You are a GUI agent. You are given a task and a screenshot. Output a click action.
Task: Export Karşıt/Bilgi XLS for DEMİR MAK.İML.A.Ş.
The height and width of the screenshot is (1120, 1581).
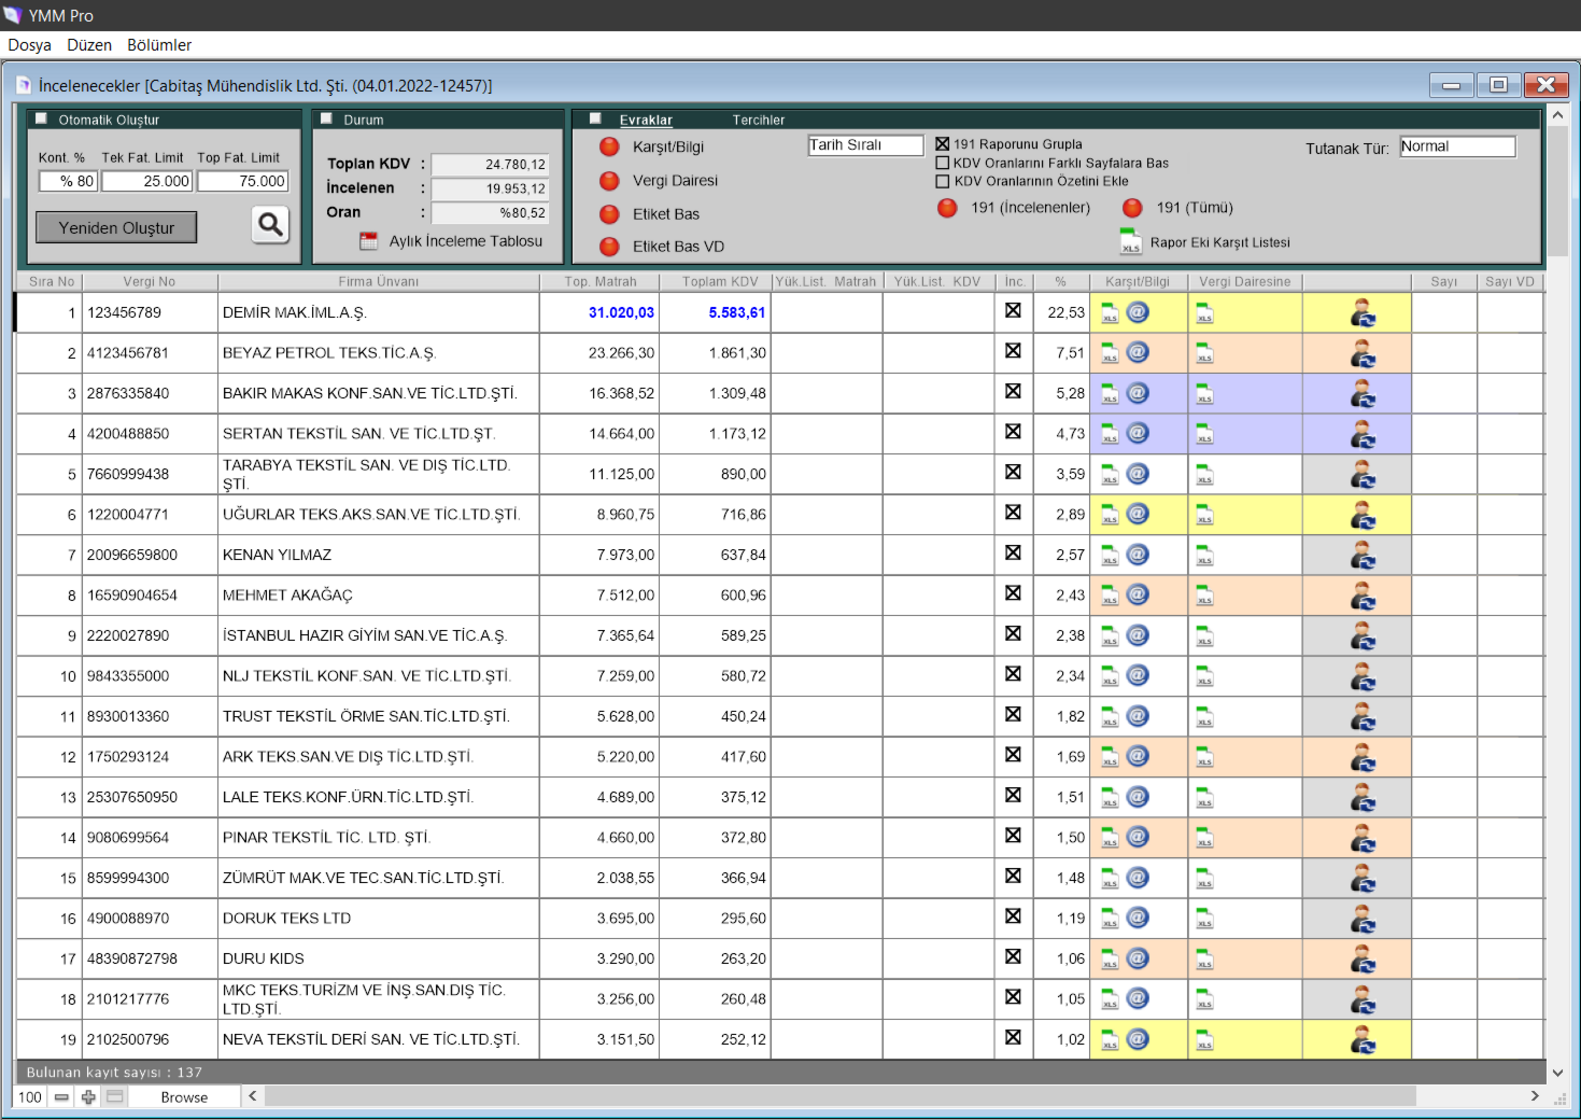click(1109, 313)
